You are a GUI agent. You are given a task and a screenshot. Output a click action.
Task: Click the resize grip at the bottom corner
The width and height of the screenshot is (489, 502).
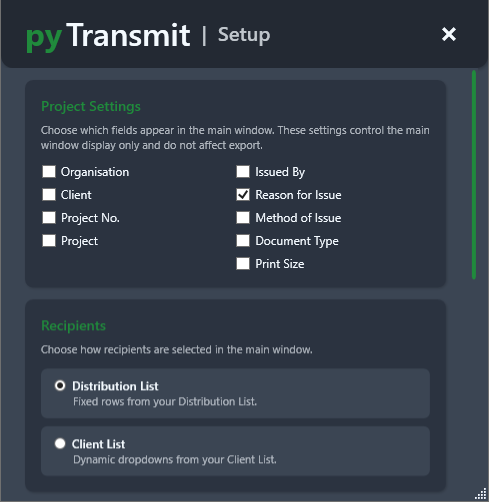coord(481,494)
